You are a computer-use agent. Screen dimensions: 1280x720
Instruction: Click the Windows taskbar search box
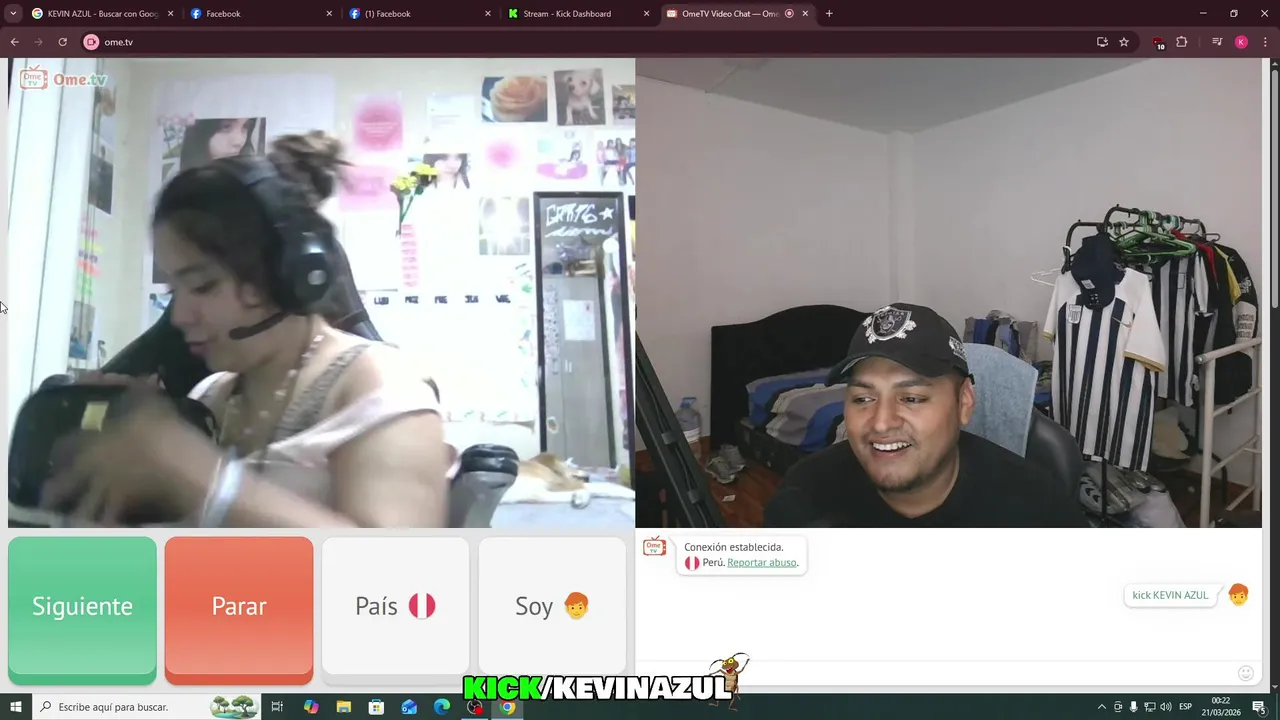tap(148, 707)
